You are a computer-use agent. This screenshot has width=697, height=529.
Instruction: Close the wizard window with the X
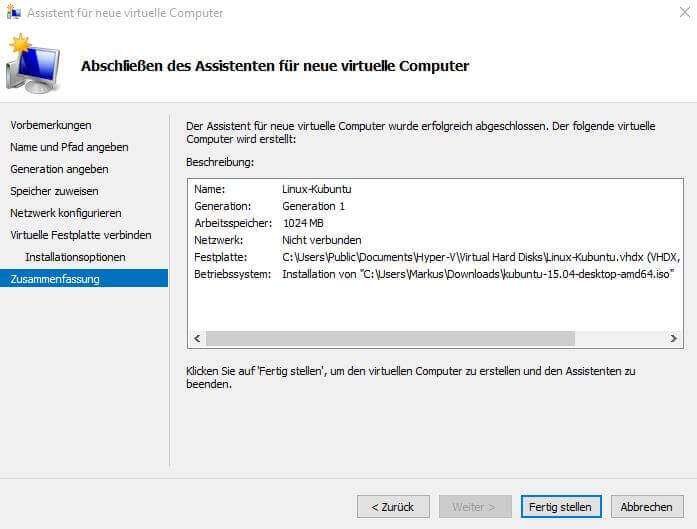[x=685, y=12]
